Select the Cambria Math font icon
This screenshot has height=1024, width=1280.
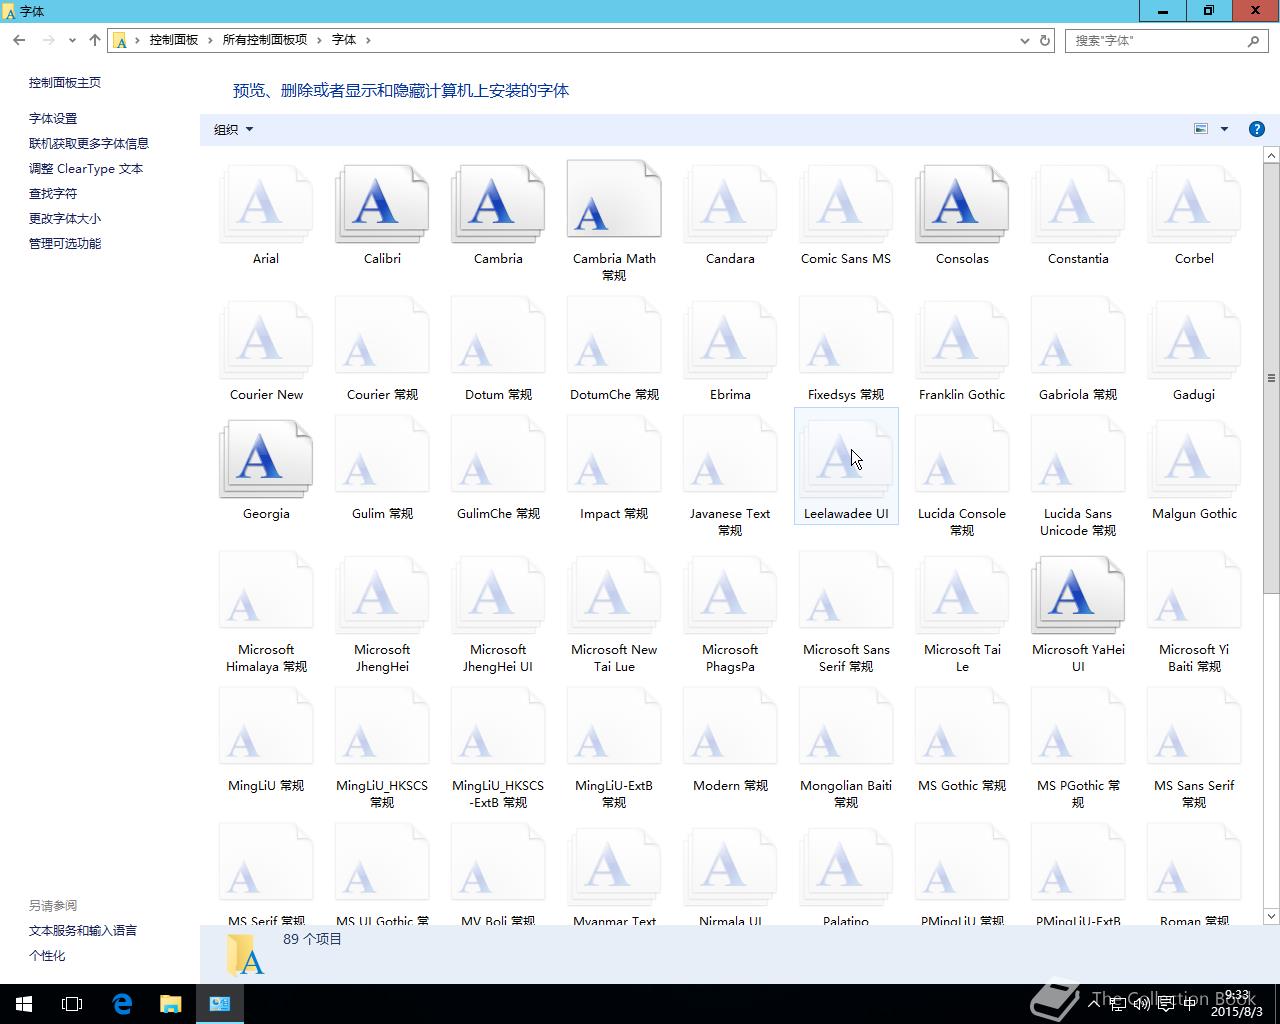point(614,200)
